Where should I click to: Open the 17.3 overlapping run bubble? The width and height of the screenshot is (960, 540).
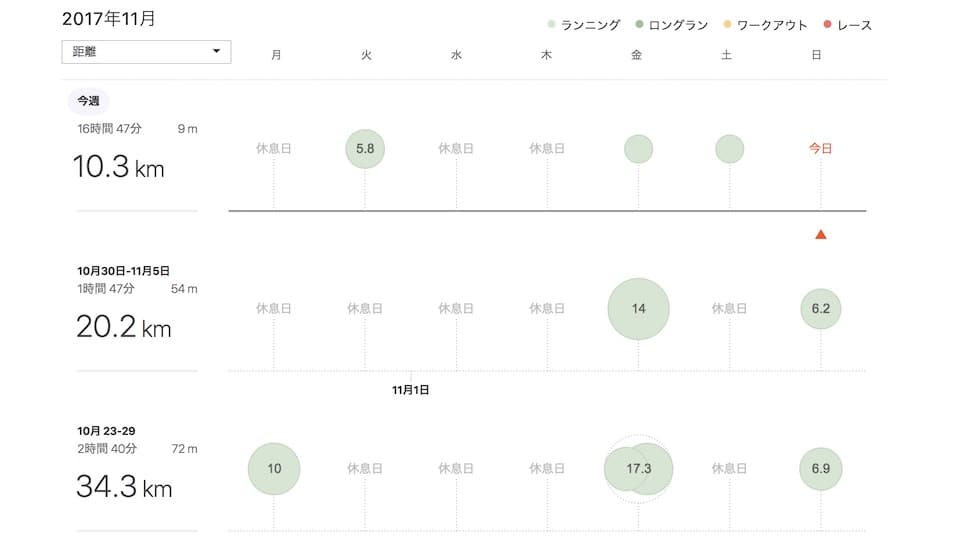click(638, 469)
